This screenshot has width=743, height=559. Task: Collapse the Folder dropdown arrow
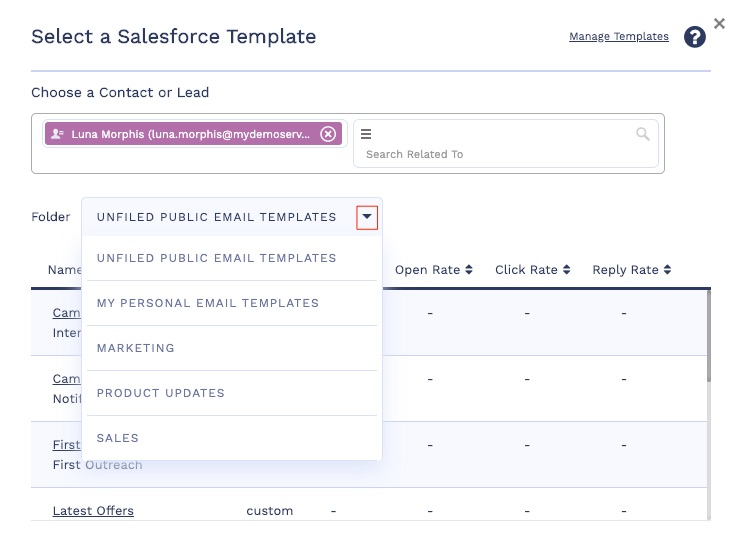click(x=368, y=217)
